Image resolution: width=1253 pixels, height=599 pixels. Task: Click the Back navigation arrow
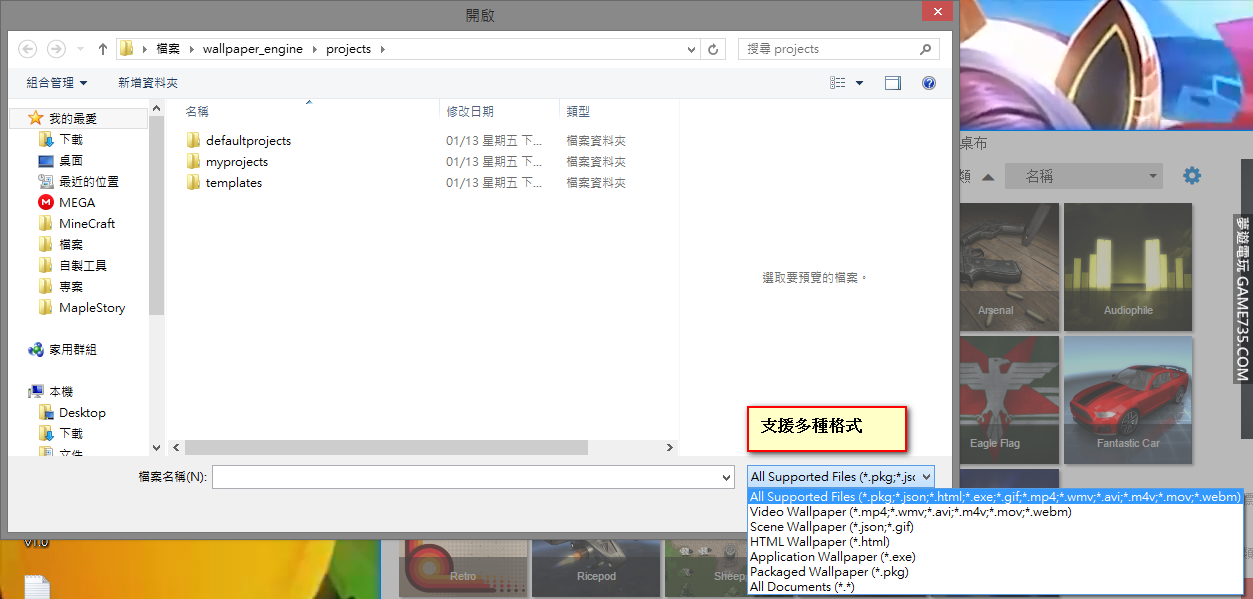pos(28,49)
